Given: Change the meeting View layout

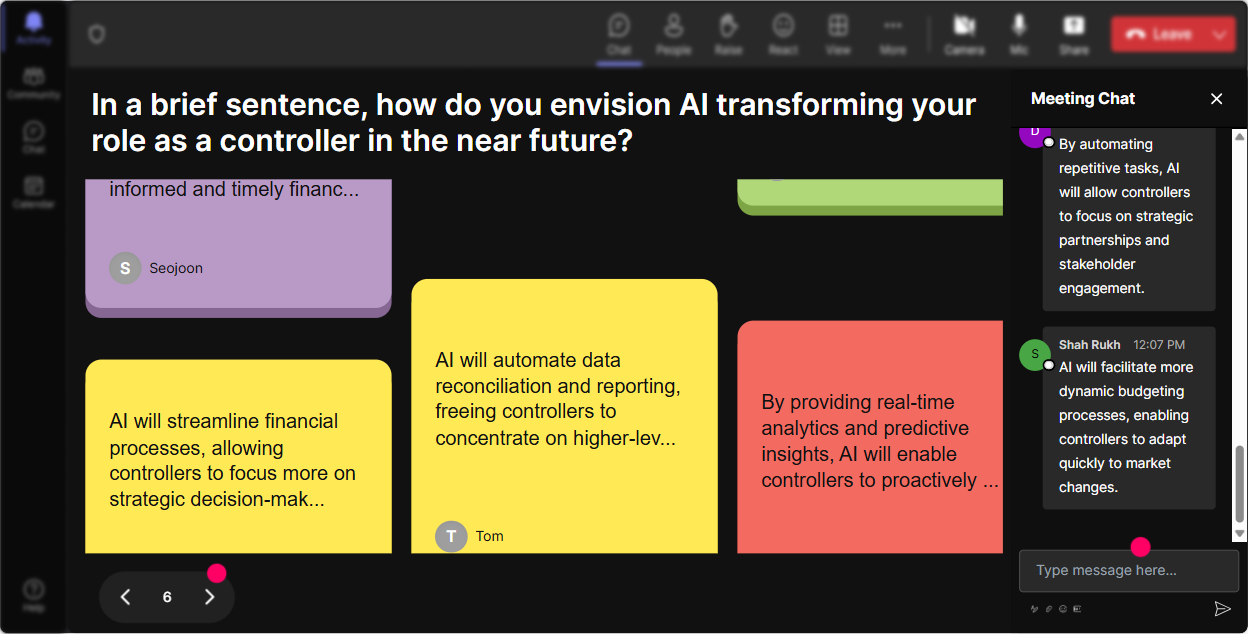Looking at the screenshot, I should pyautogui.click(x=838, y=34).
